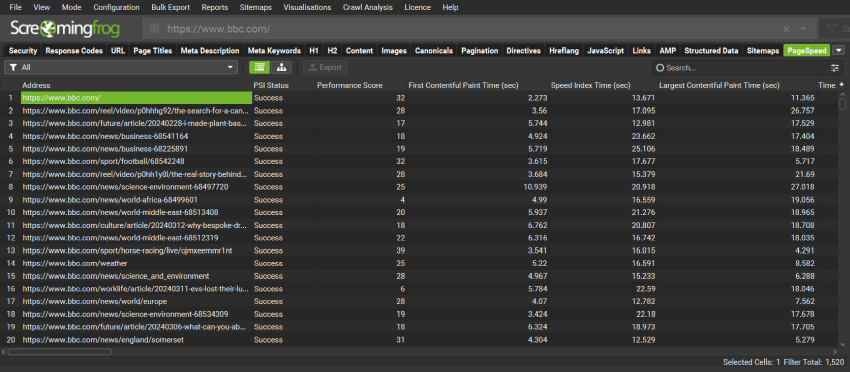Screen dimensions: 850x372
Task: Select the news/england/somerset address
Action: [x=103, y=340]
